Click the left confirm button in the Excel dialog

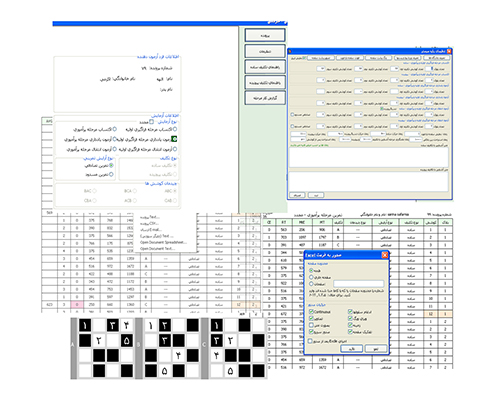(x=351, y=349)
